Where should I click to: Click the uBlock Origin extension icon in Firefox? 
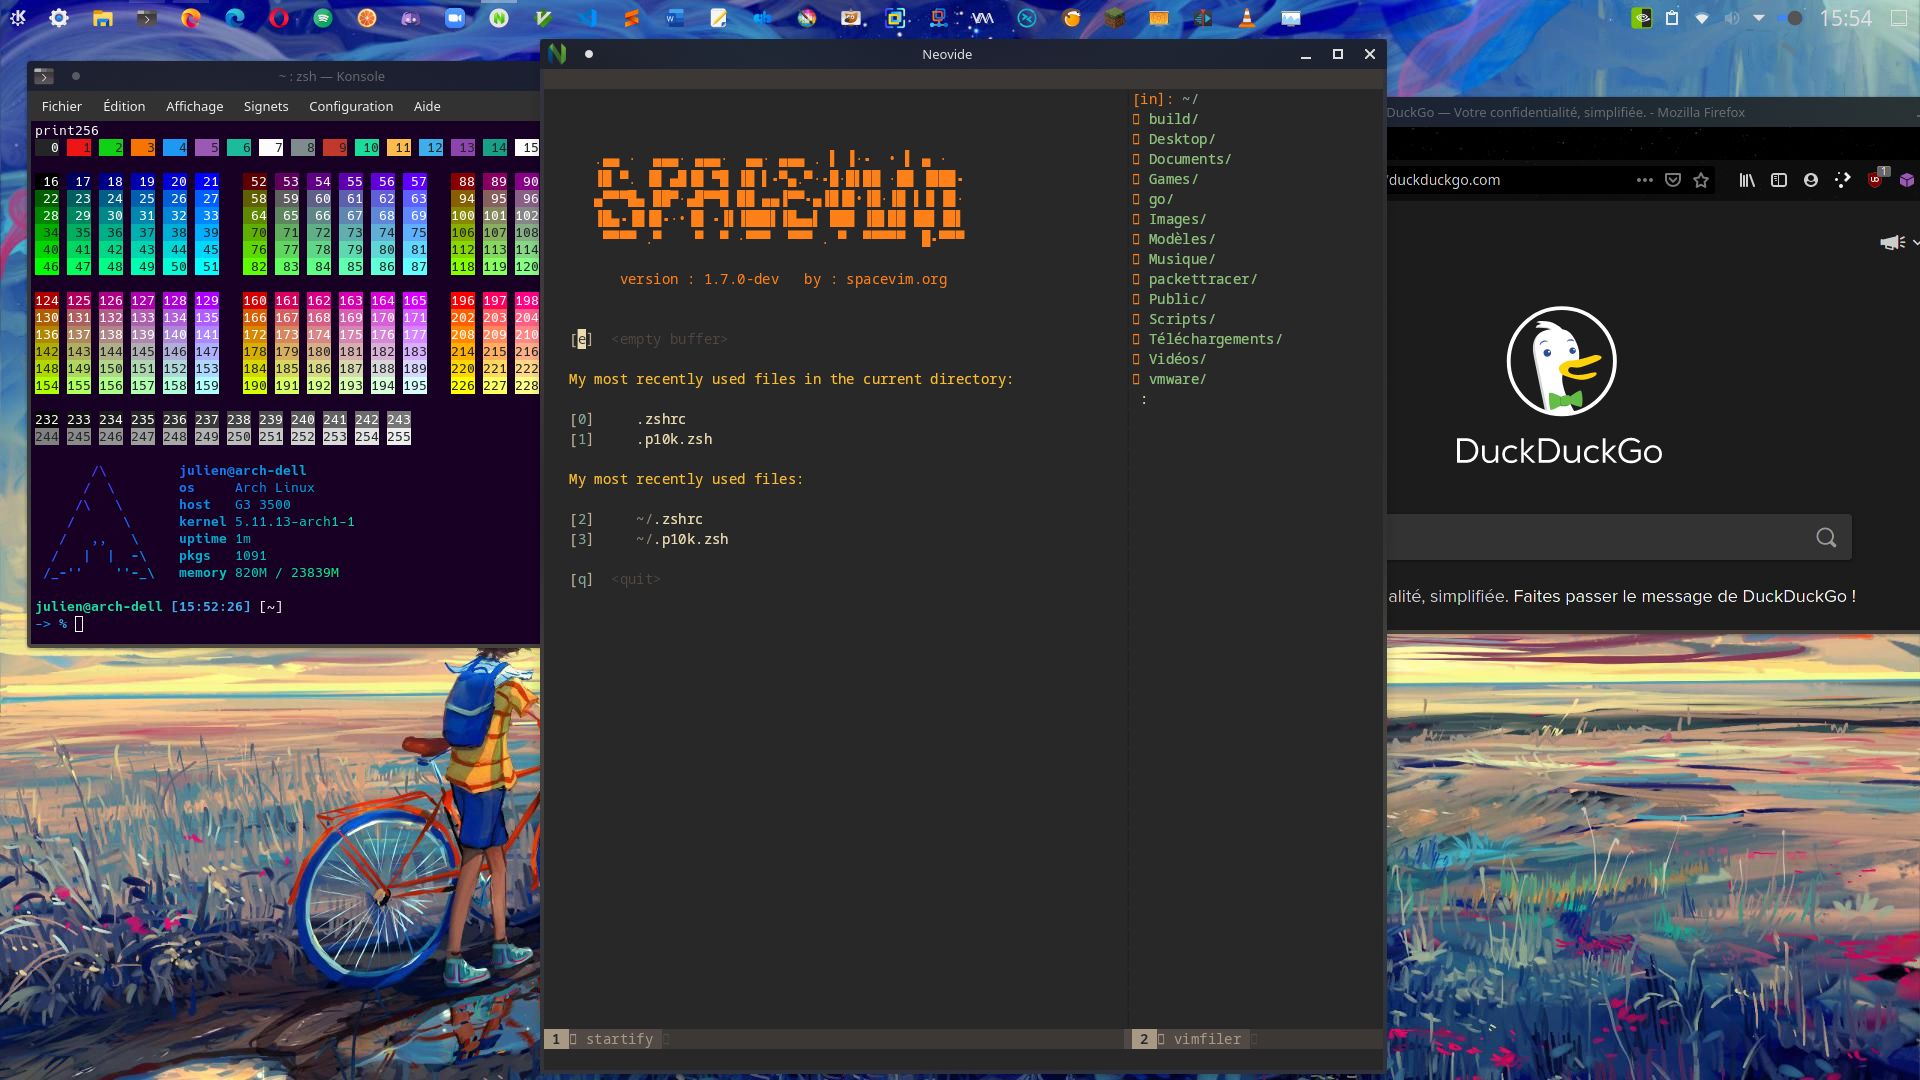1873,180
